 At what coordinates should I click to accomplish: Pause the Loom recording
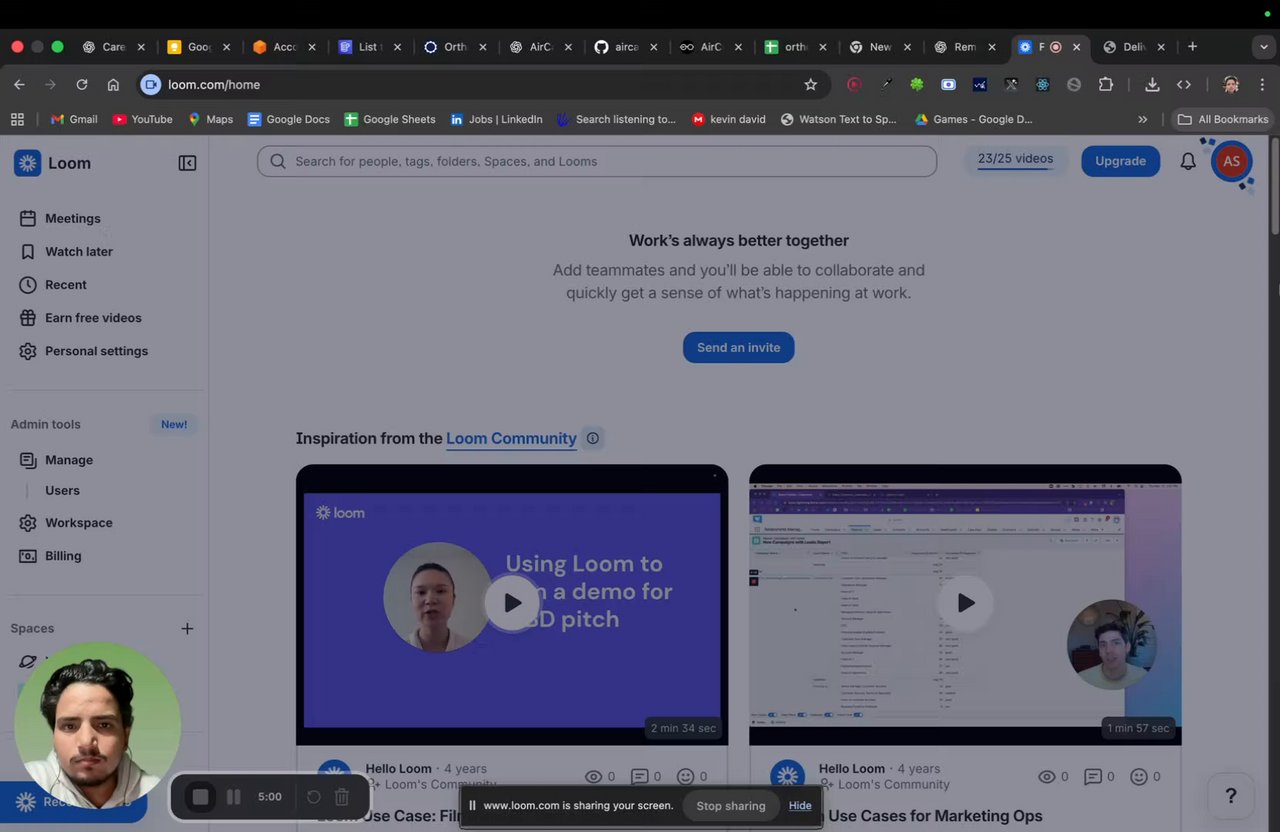233,797
